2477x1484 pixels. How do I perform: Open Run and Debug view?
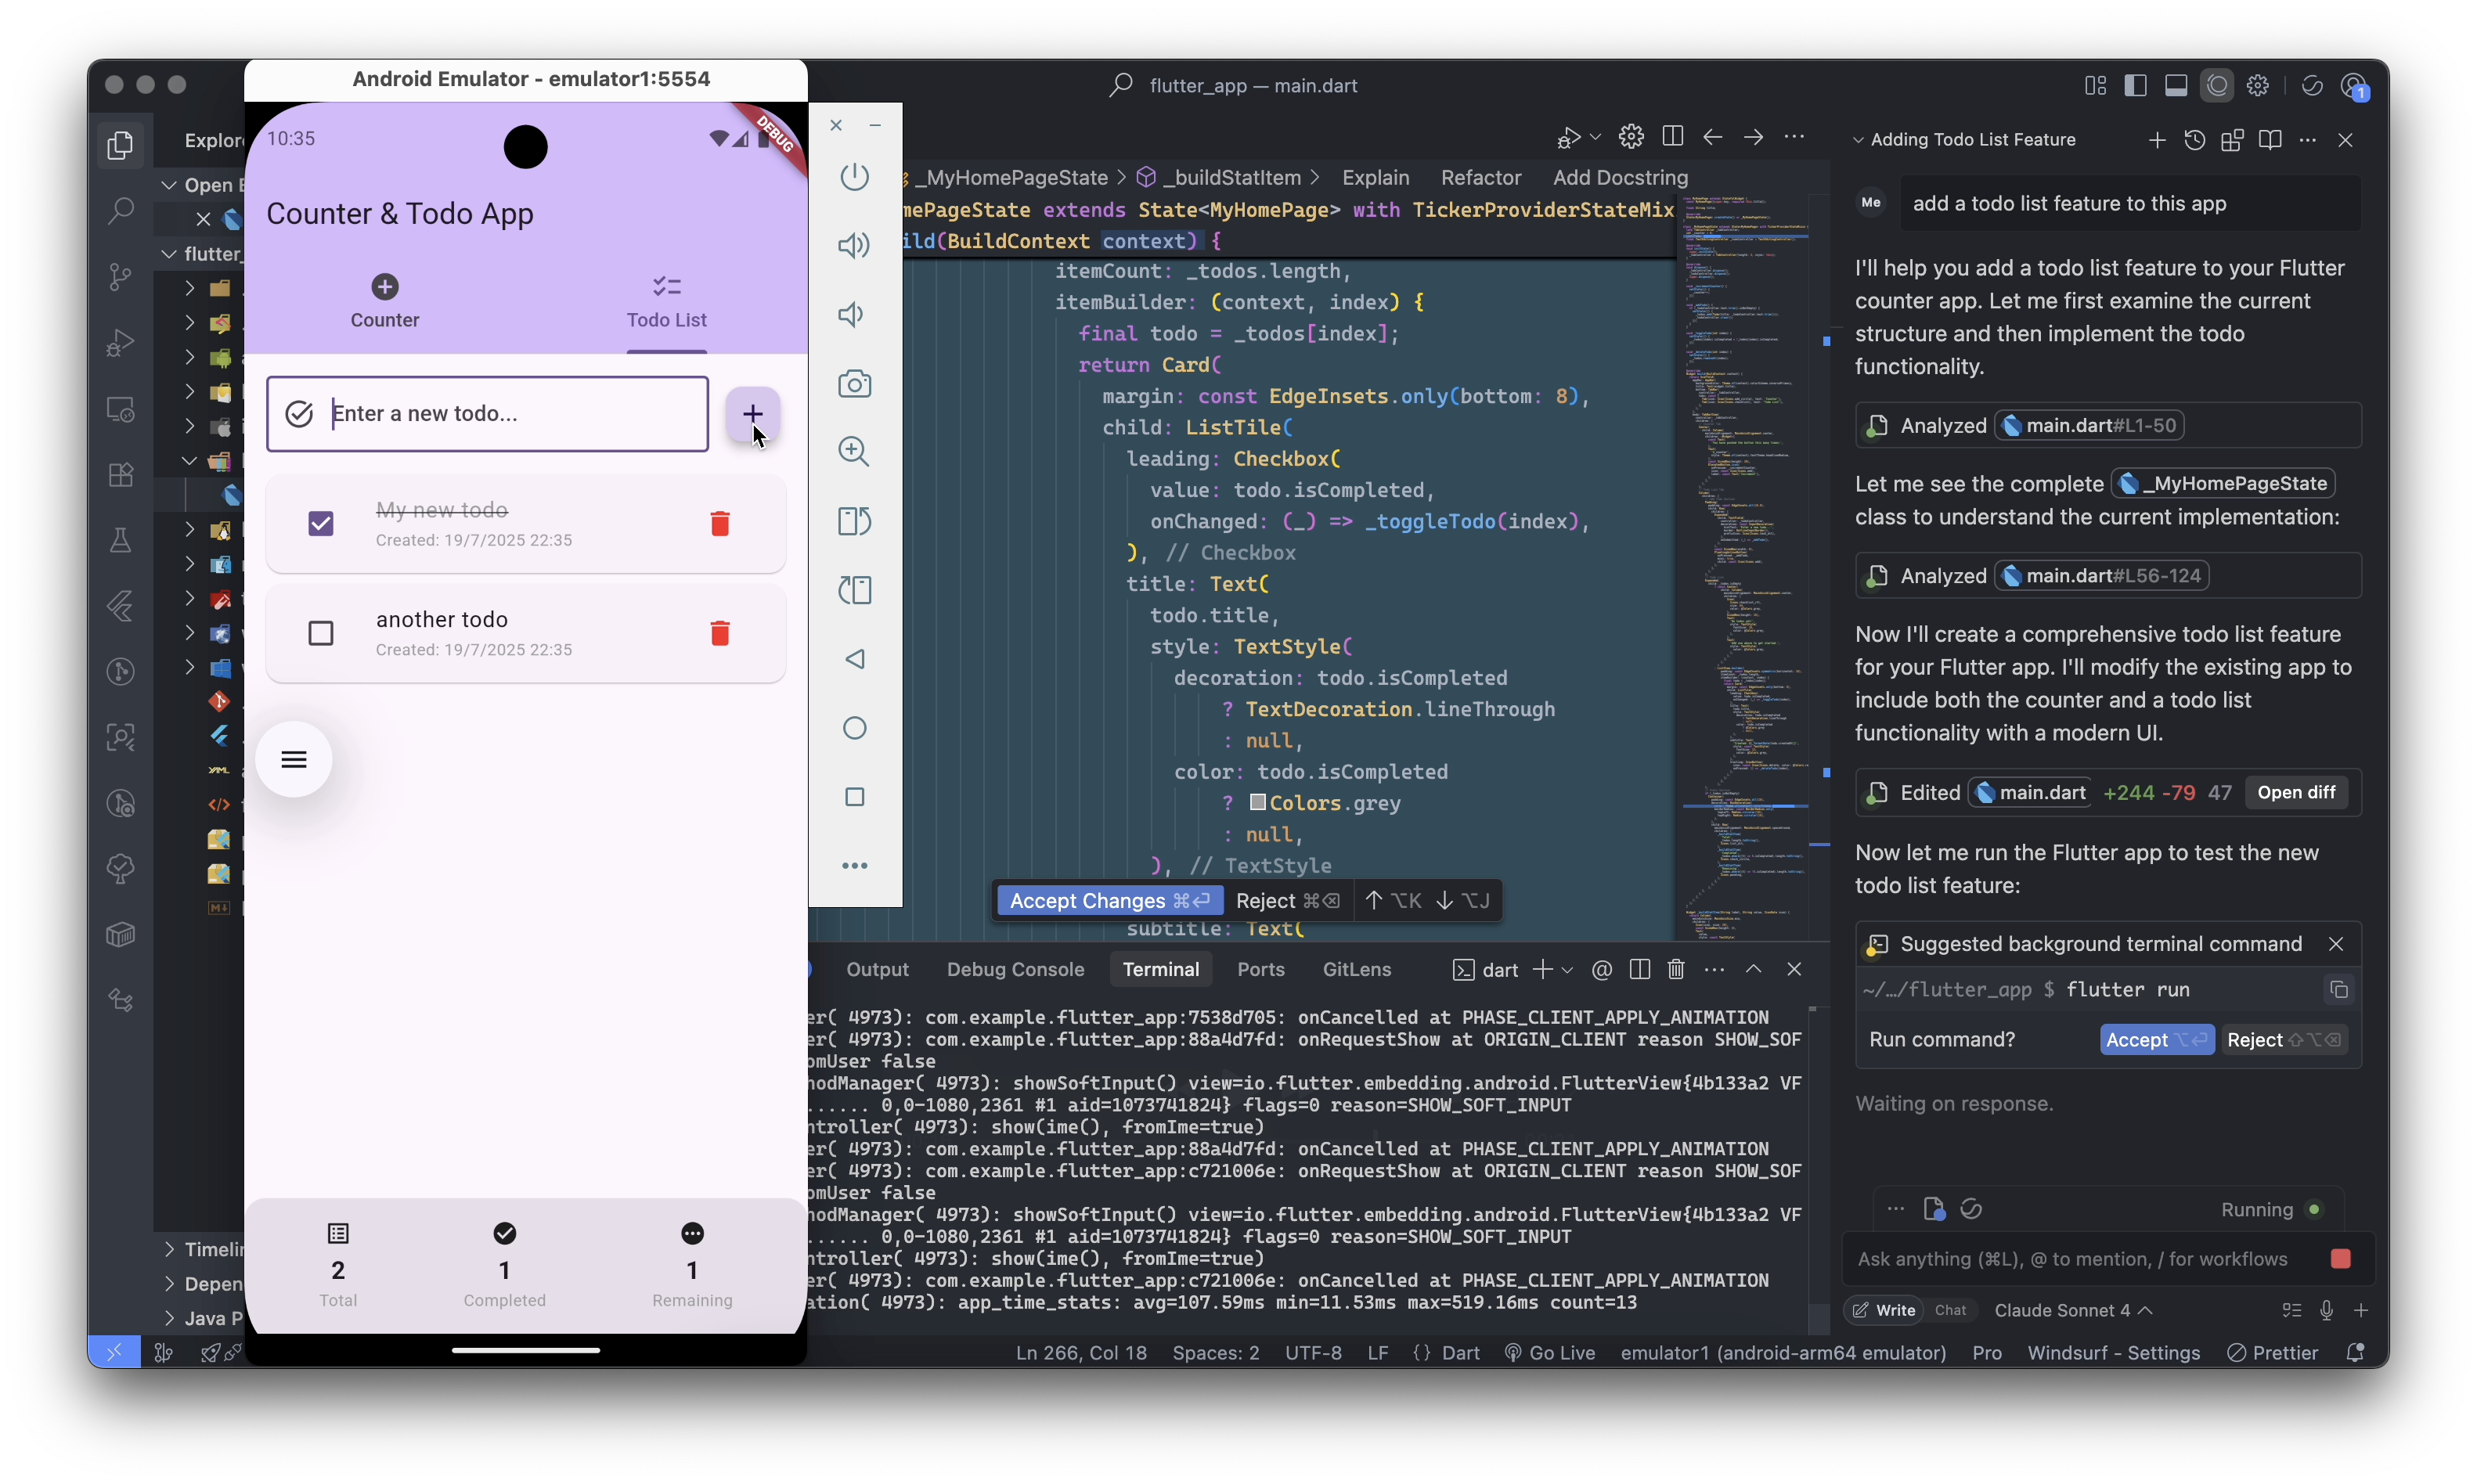(120, 343)
